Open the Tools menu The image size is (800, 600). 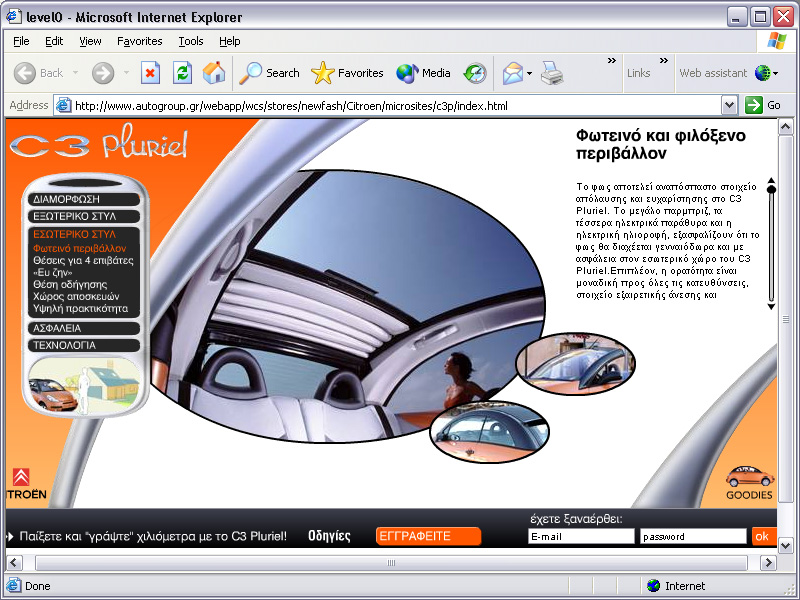(x=191, y=41)
